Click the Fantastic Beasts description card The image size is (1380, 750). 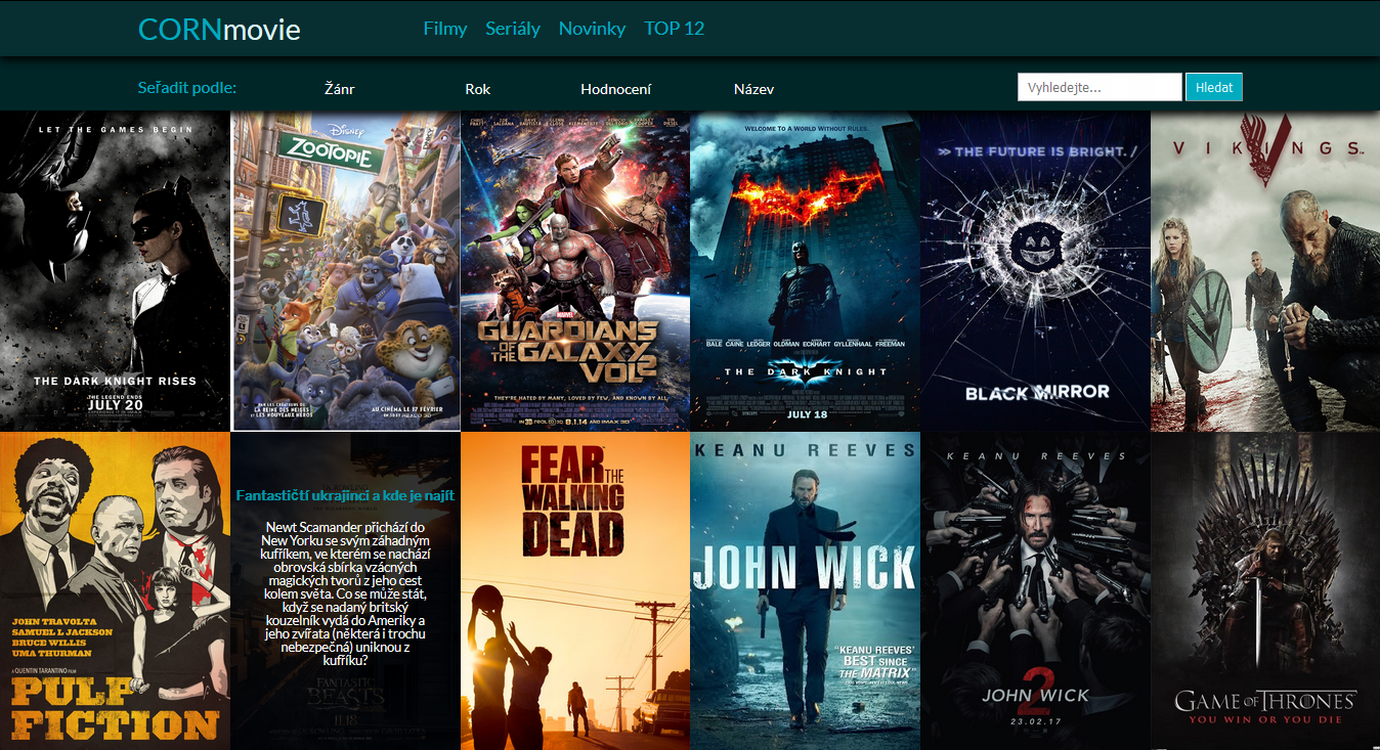click(x=345, y=591)
